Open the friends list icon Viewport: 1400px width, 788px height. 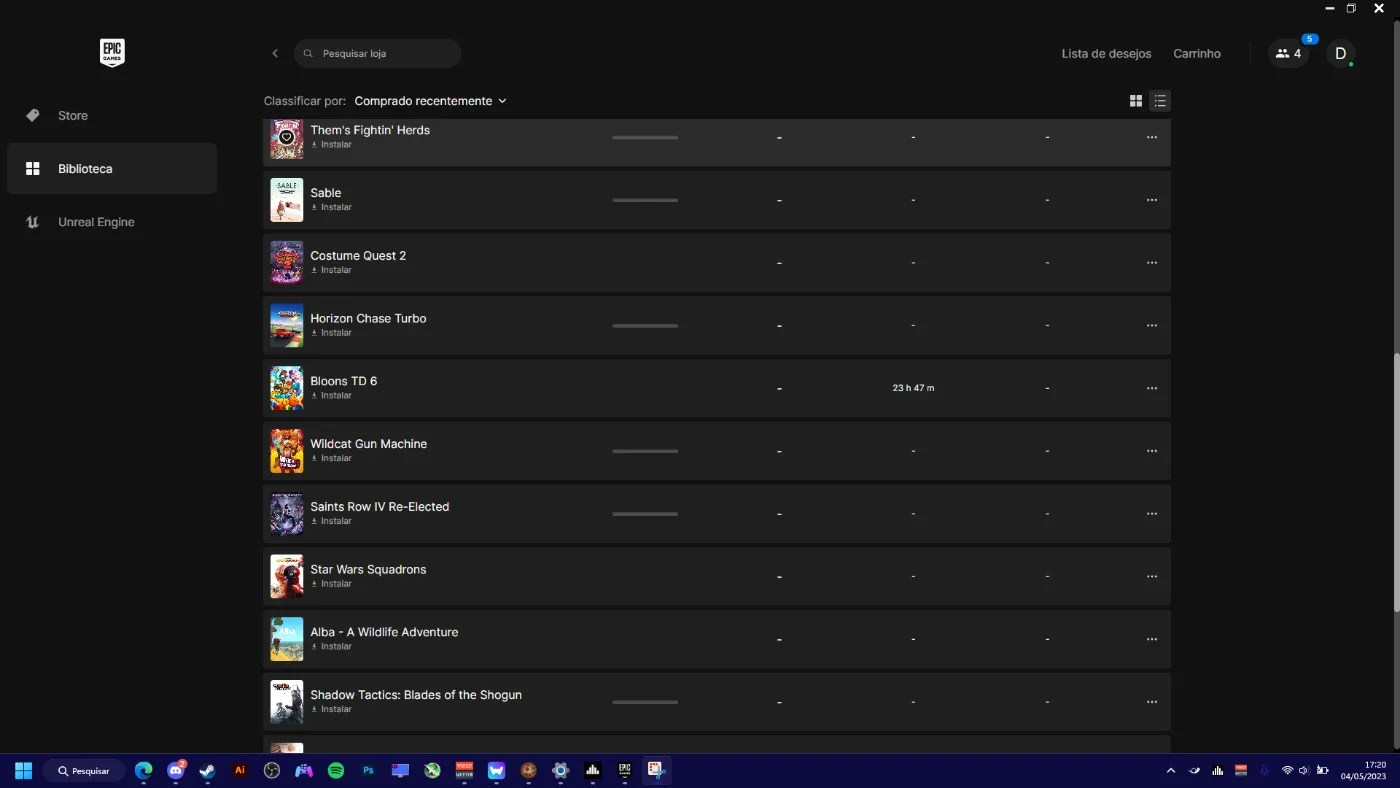tap(1288, 54)
